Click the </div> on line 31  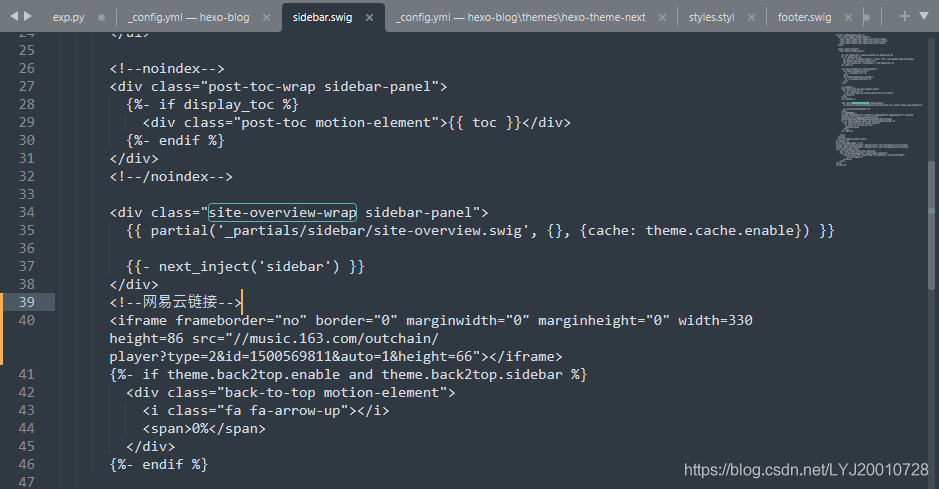tap(134, 158)
